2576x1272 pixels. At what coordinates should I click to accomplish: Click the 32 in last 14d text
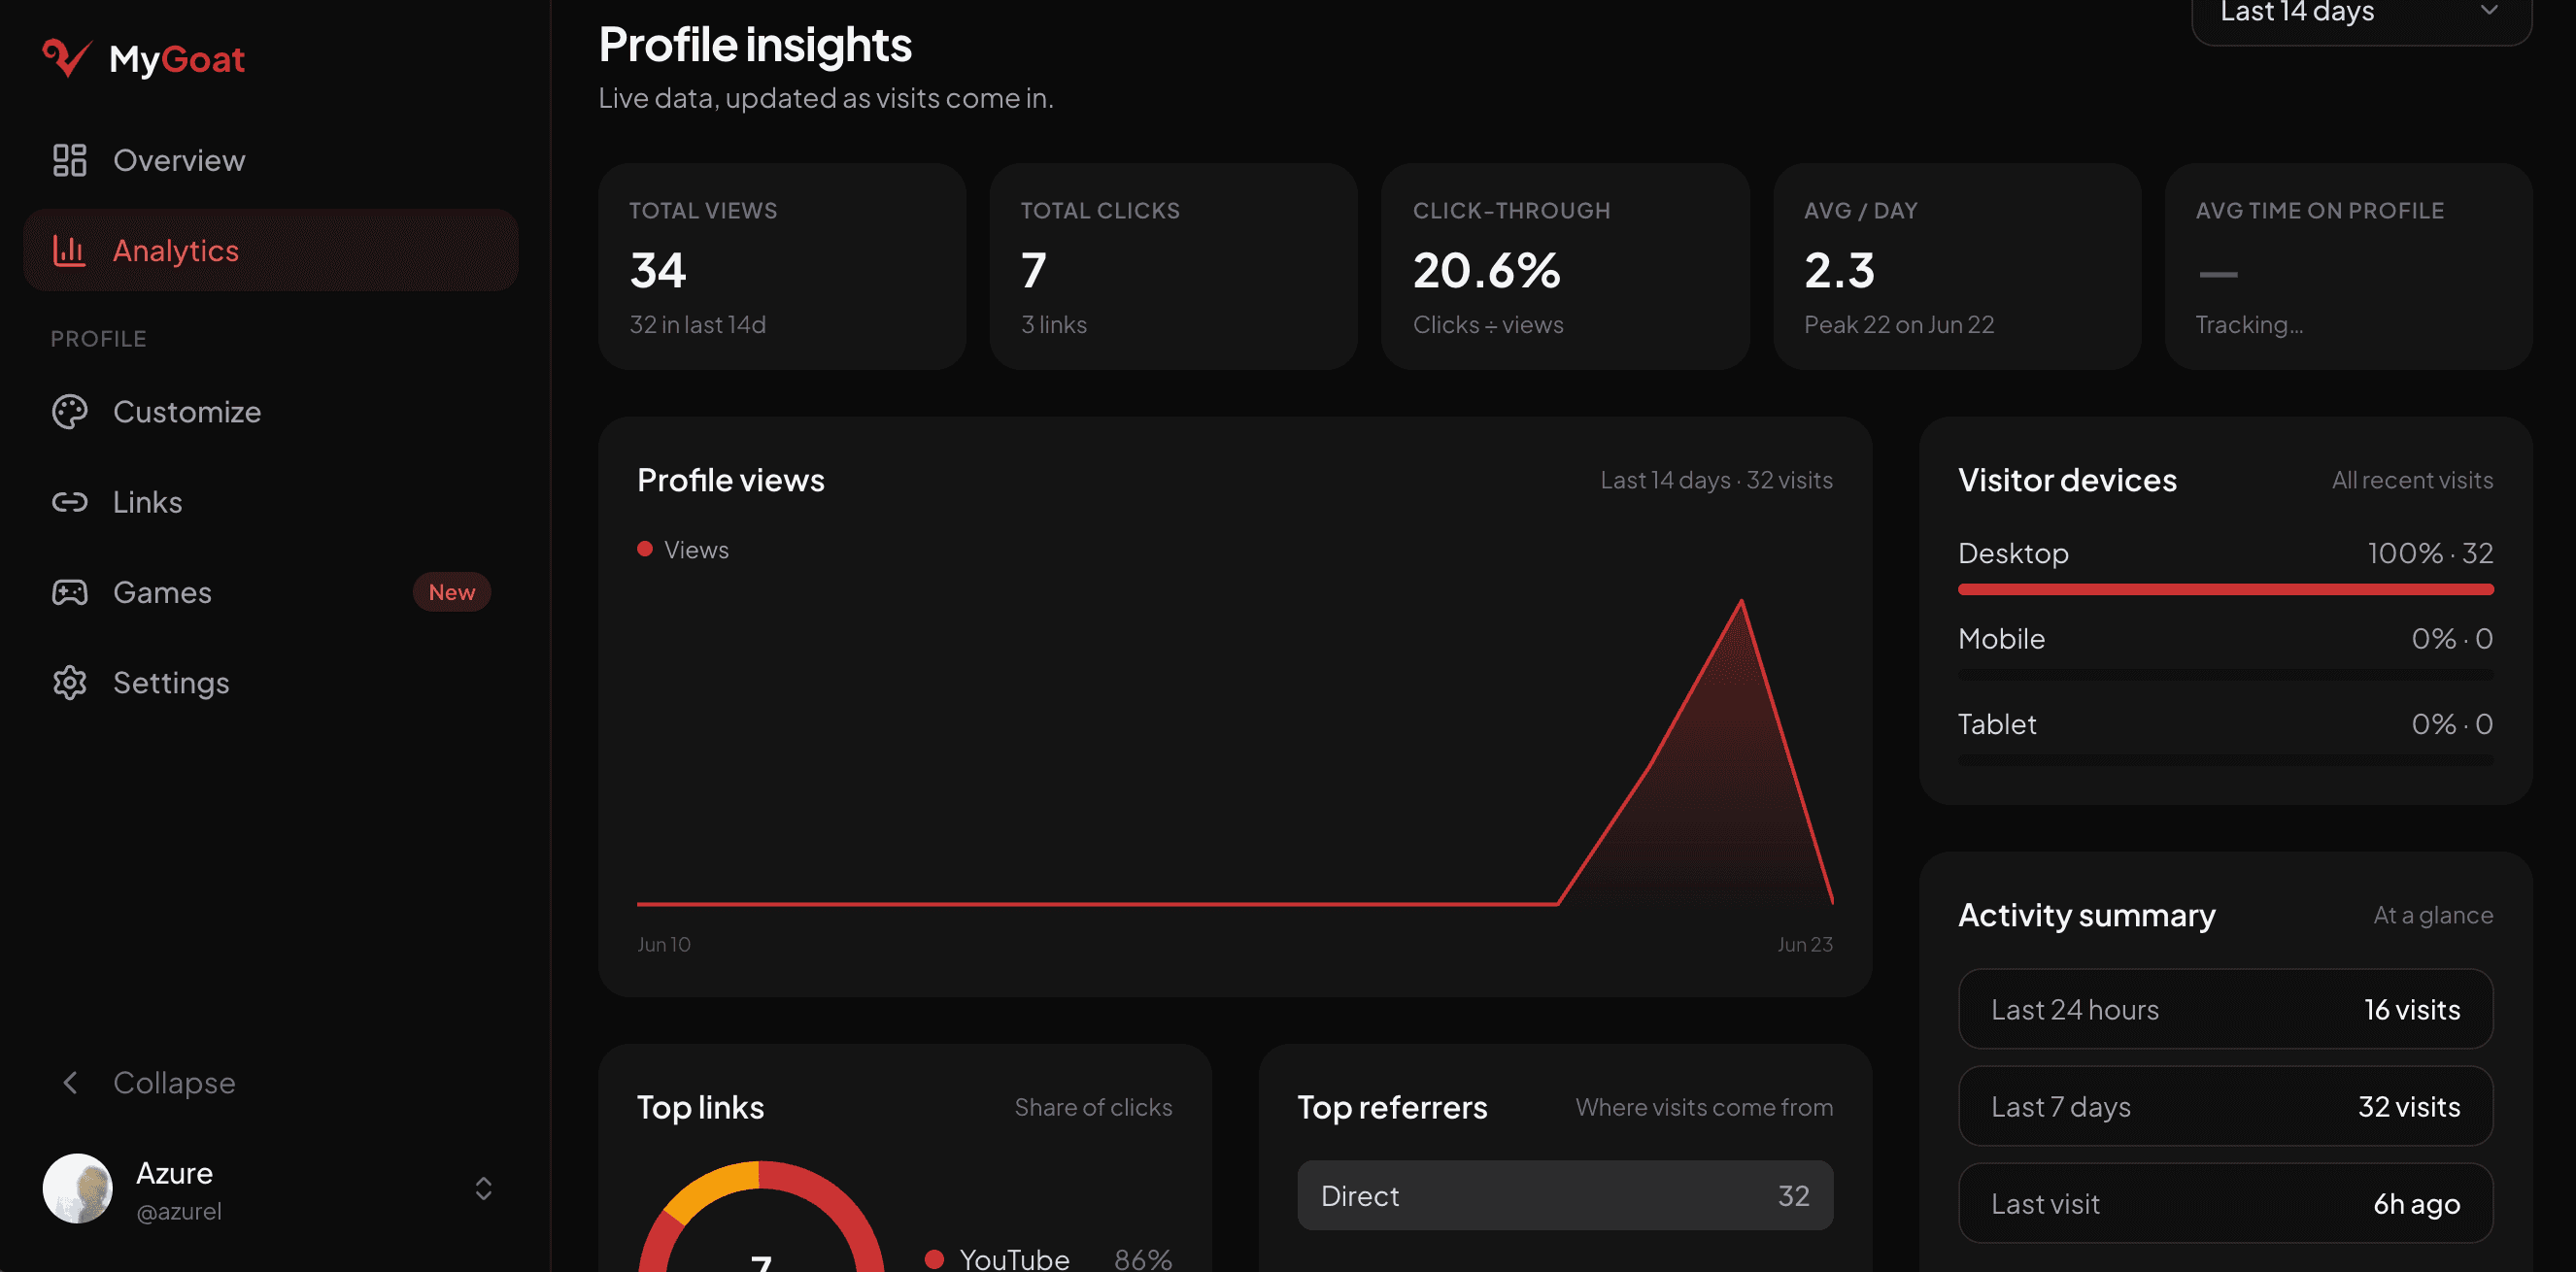[x=697, y=325]
